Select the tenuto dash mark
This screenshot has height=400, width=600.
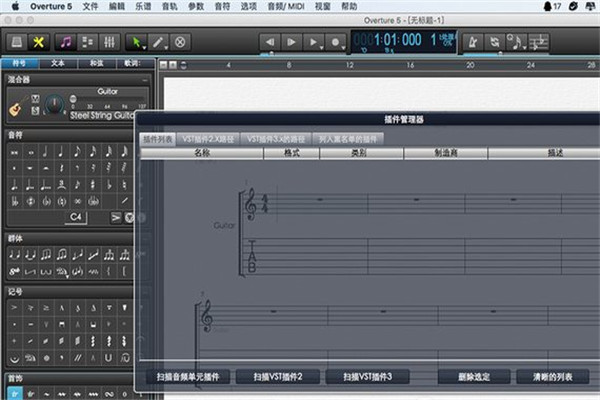[30, 325]
